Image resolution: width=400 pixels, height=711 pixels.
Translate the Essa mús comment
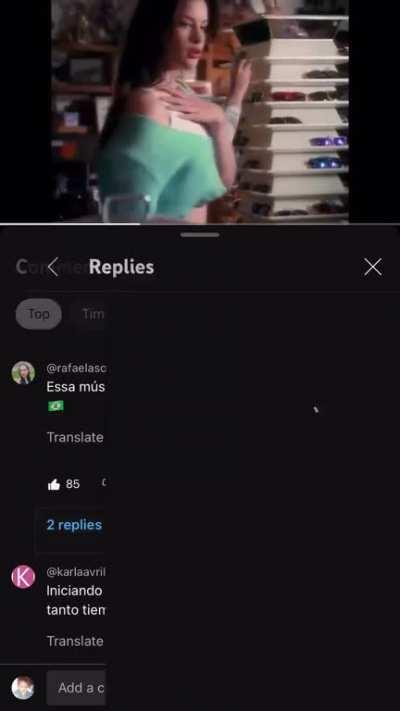75,437
